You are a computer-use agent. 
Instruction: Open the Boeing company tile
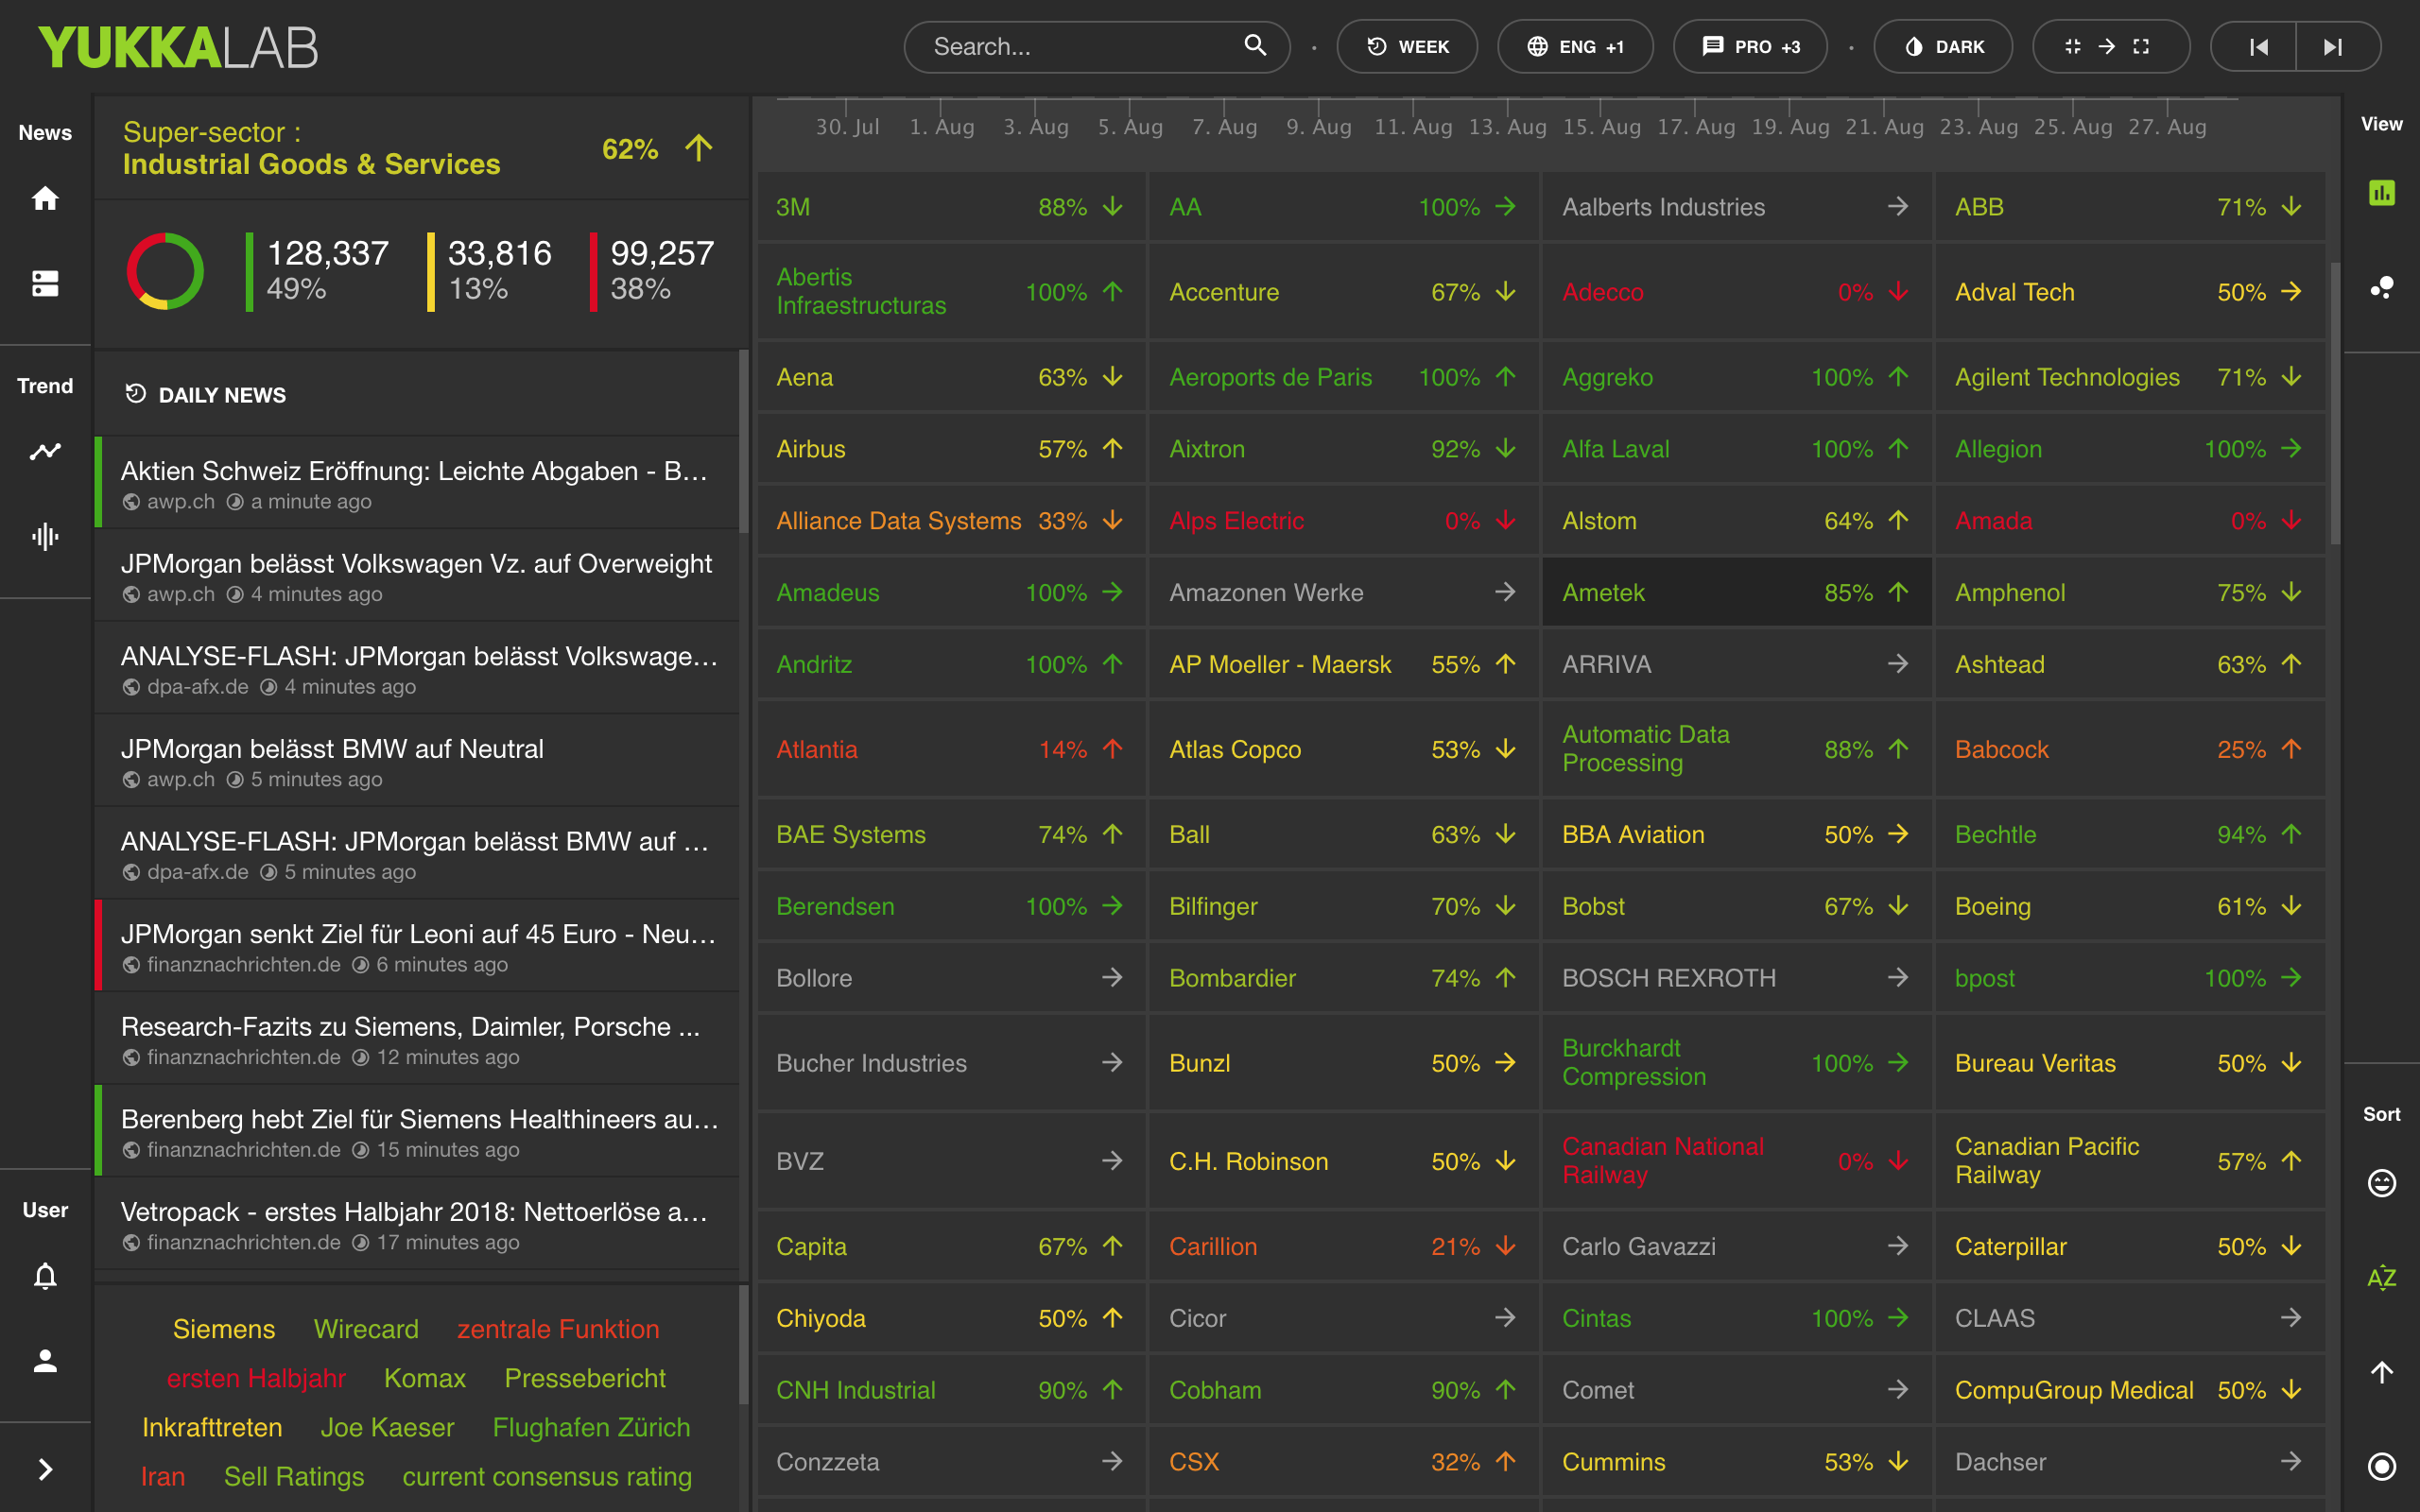(2130, 906)
